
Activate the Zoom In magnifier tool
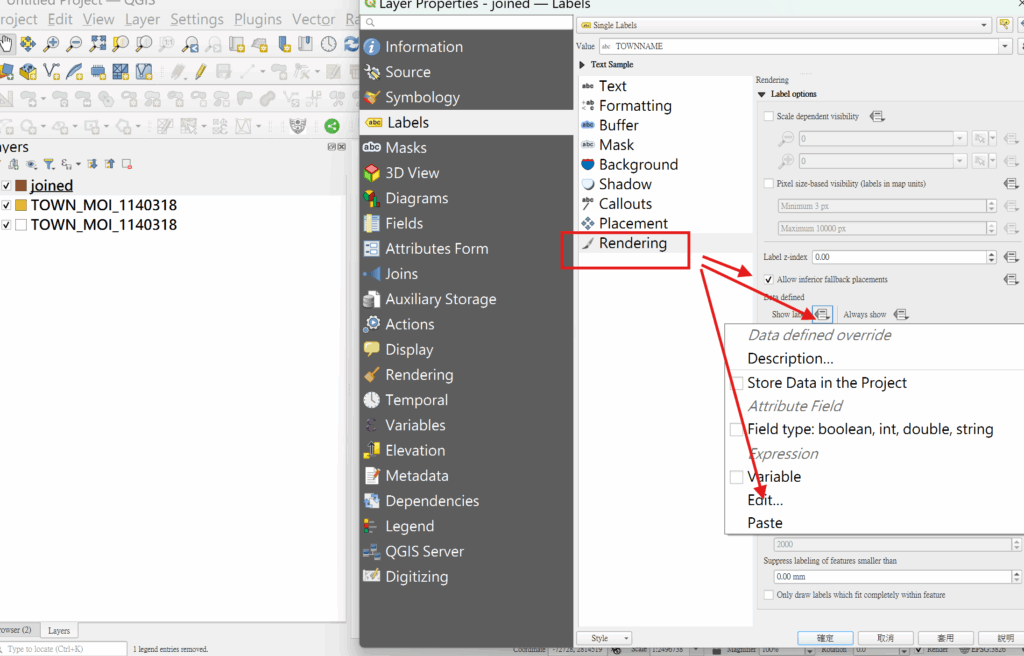(51, 44)
